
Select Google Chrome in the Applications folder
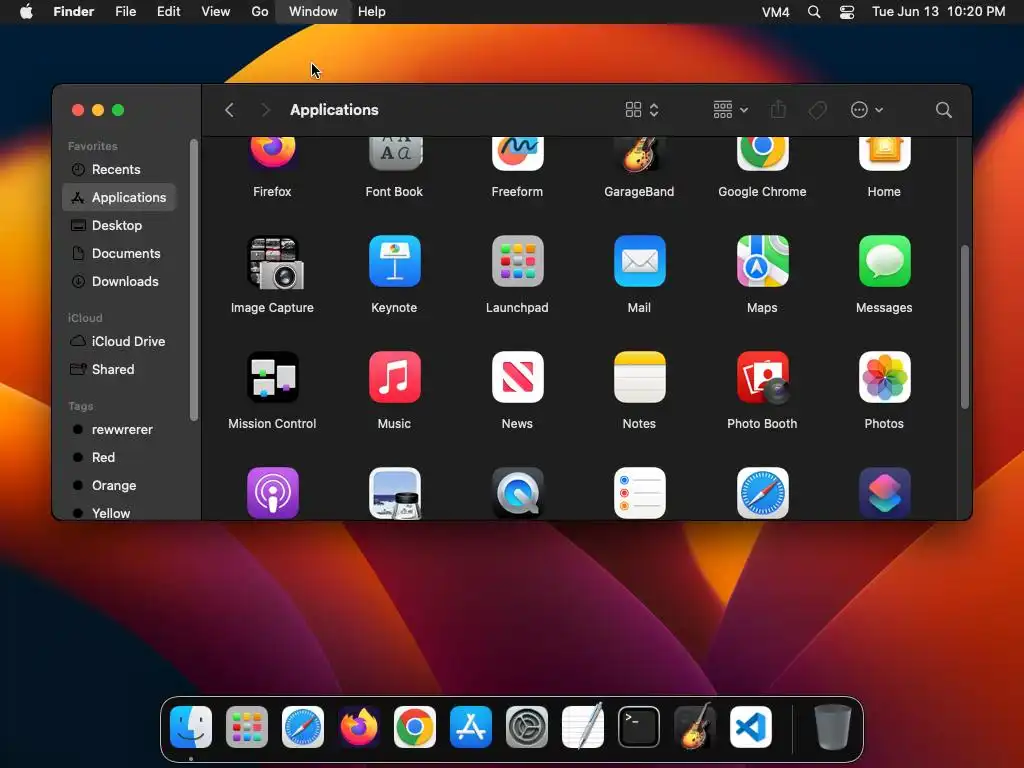pos(762,154)
